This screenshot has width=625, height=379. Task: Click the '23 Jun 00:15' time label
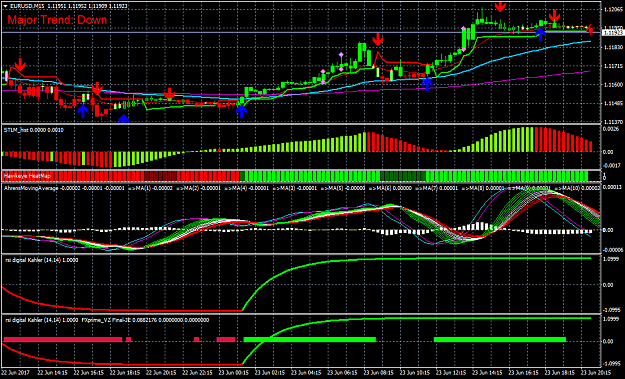pos(233,373)
